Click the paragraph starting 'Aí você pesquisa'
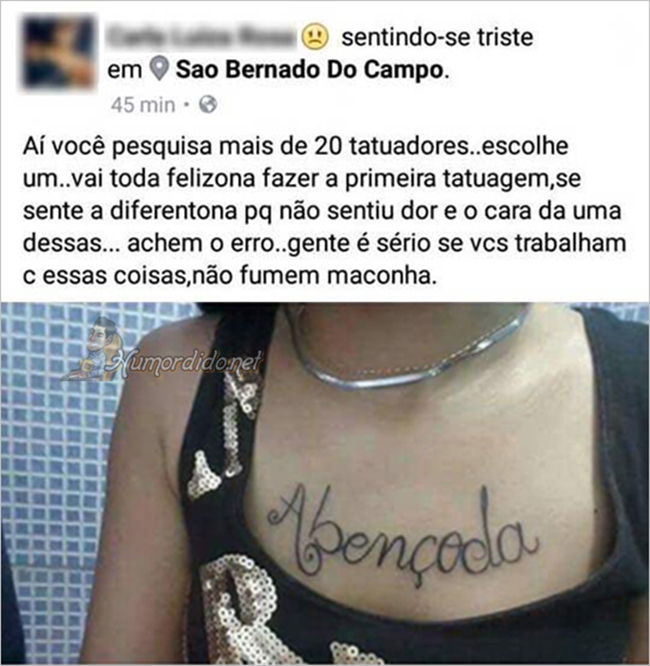This screenshot has width=650, height=666. (x=325, y=211)
